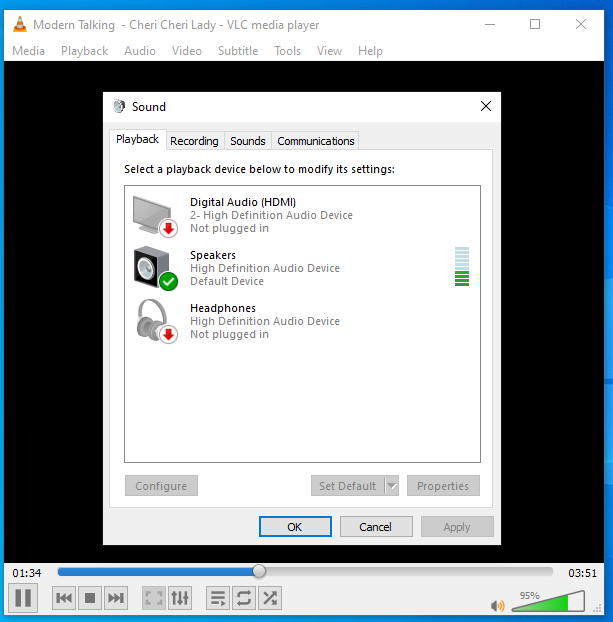Close the VLC media player window

(581, 24)
